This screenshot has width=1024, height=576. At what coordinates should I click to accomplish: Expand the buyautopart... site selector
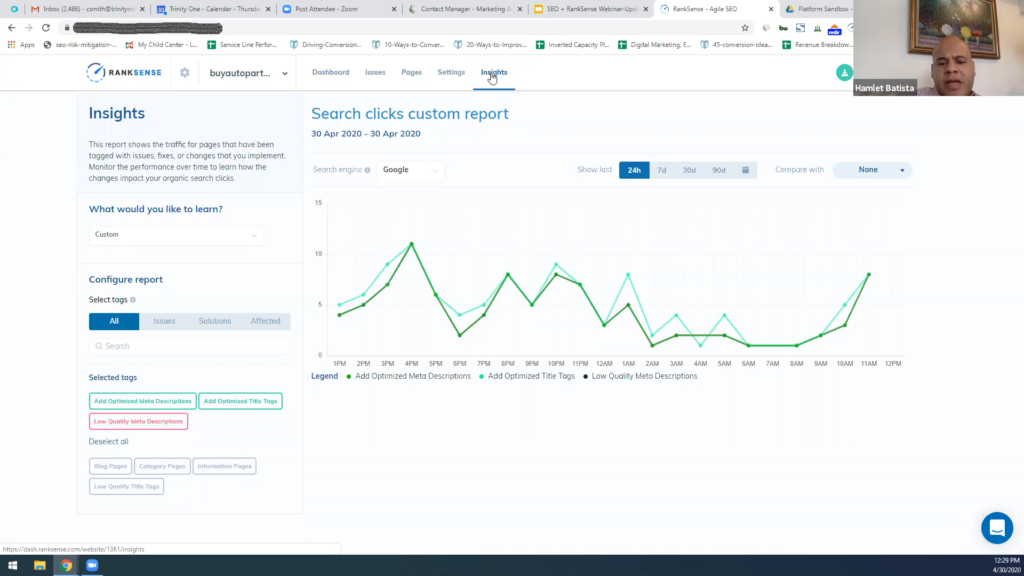click(248, 73)
